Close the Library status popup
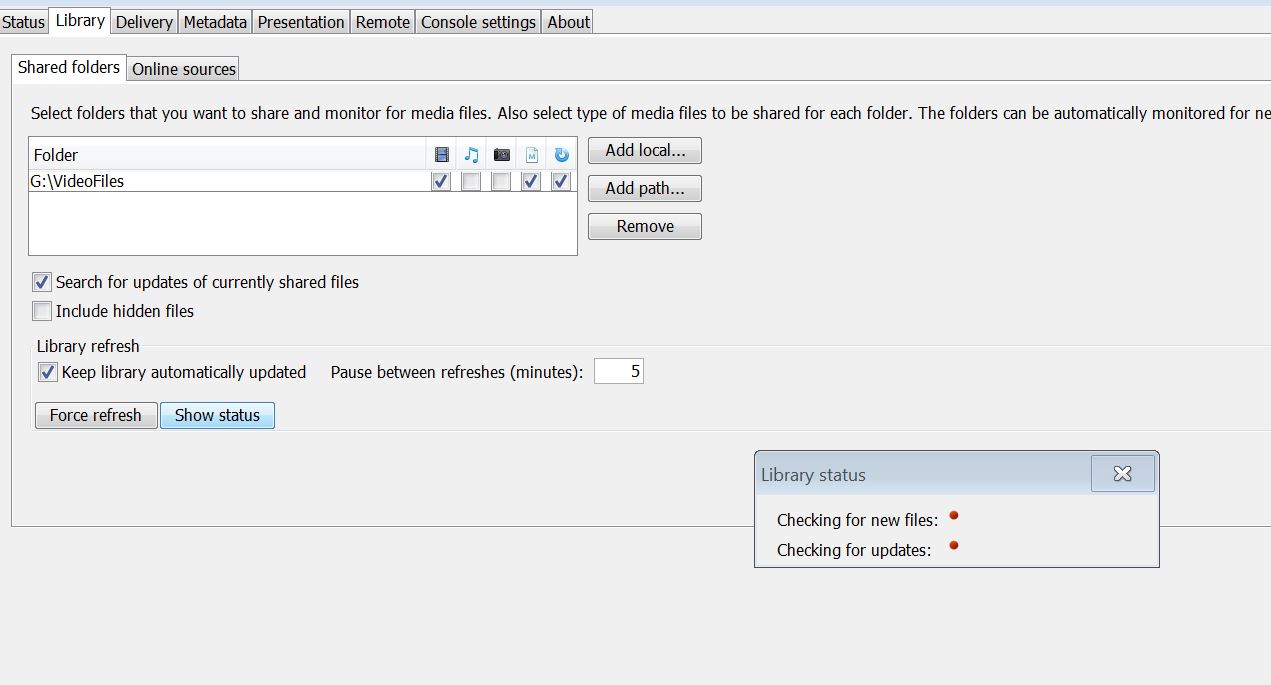 tap(1122, 474)
